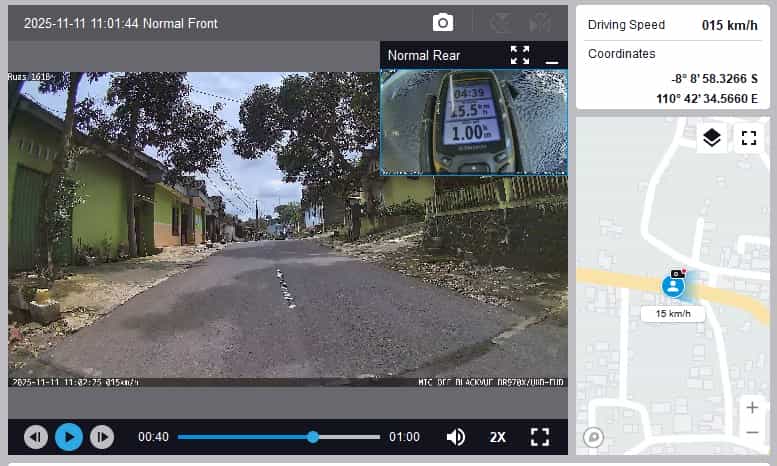Zoom in on the map

752,408
